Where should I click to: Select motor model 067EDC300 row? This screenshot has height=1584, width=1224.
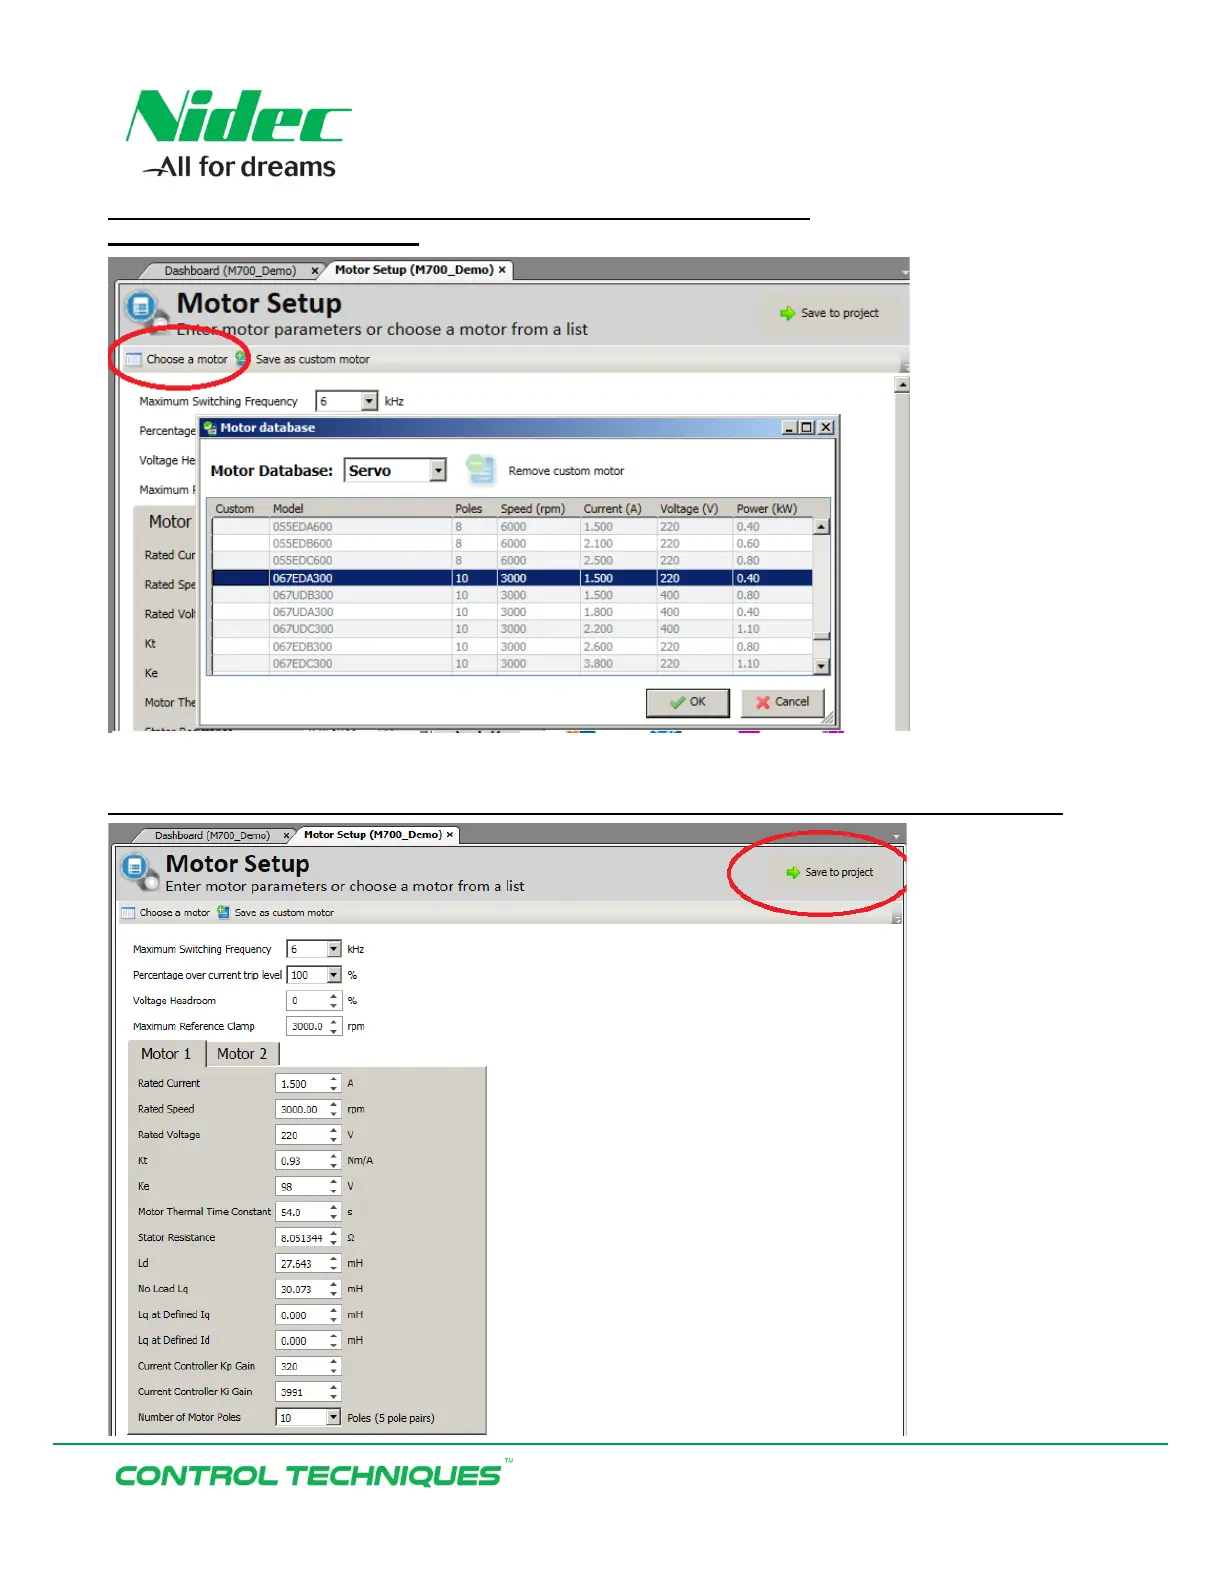(512, 663)
